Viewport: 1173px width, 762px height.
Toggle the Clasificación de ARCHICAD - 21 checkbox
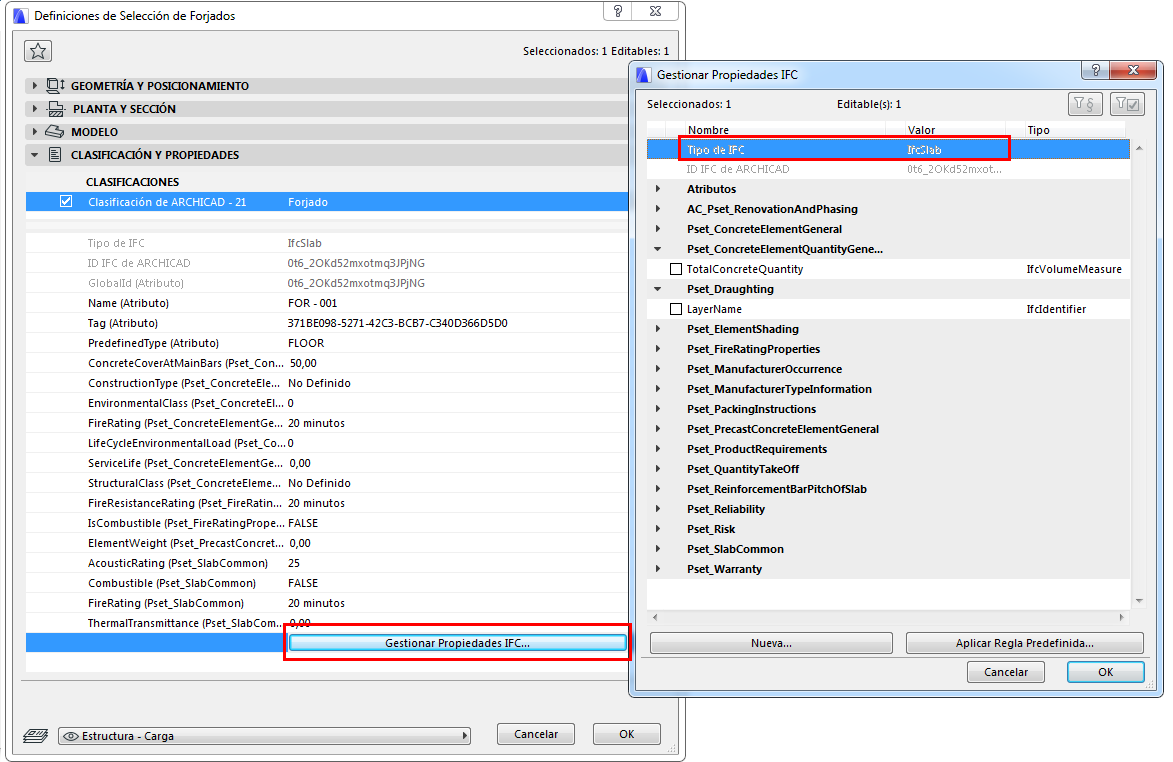click(x=66, y=201)
